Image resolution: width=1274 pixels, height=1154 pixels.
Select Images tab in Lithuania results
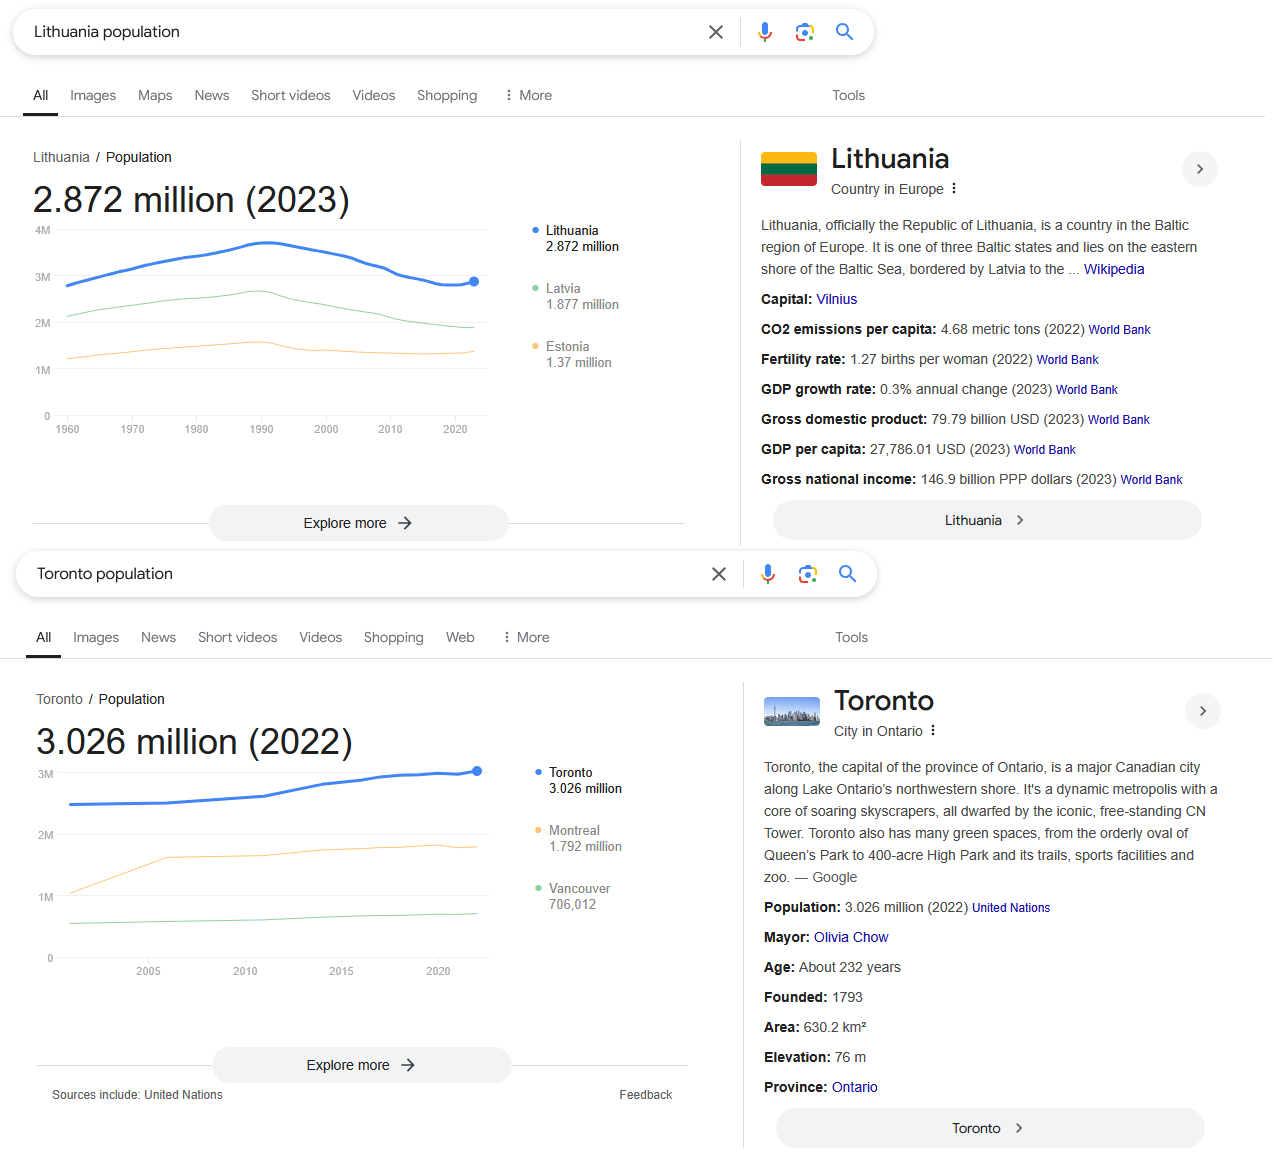click(x=93, y=95)
